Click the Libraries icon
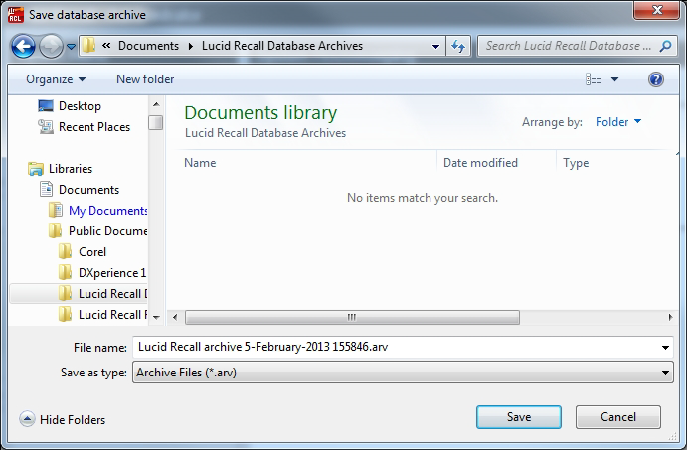This screenshot has height=450, width=687. [x=36, y=169]
